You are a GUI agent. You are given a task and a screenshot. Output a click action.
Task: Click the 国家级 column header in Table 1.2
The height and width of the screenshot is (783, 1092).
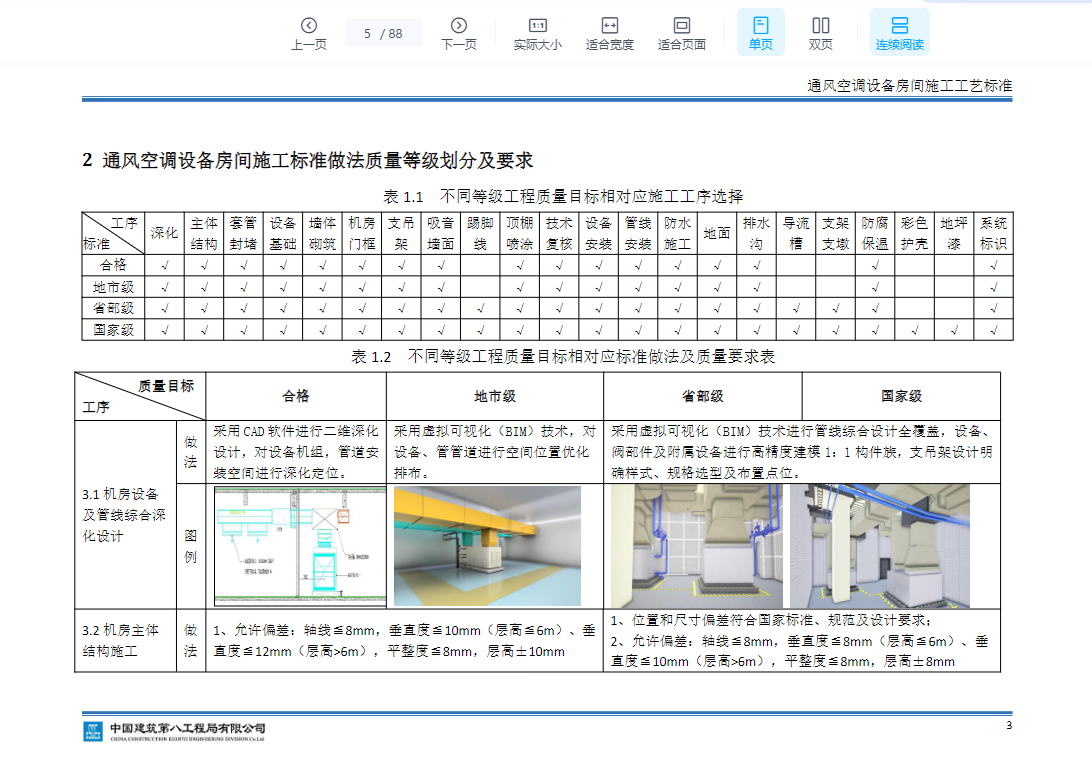(900, 396)
